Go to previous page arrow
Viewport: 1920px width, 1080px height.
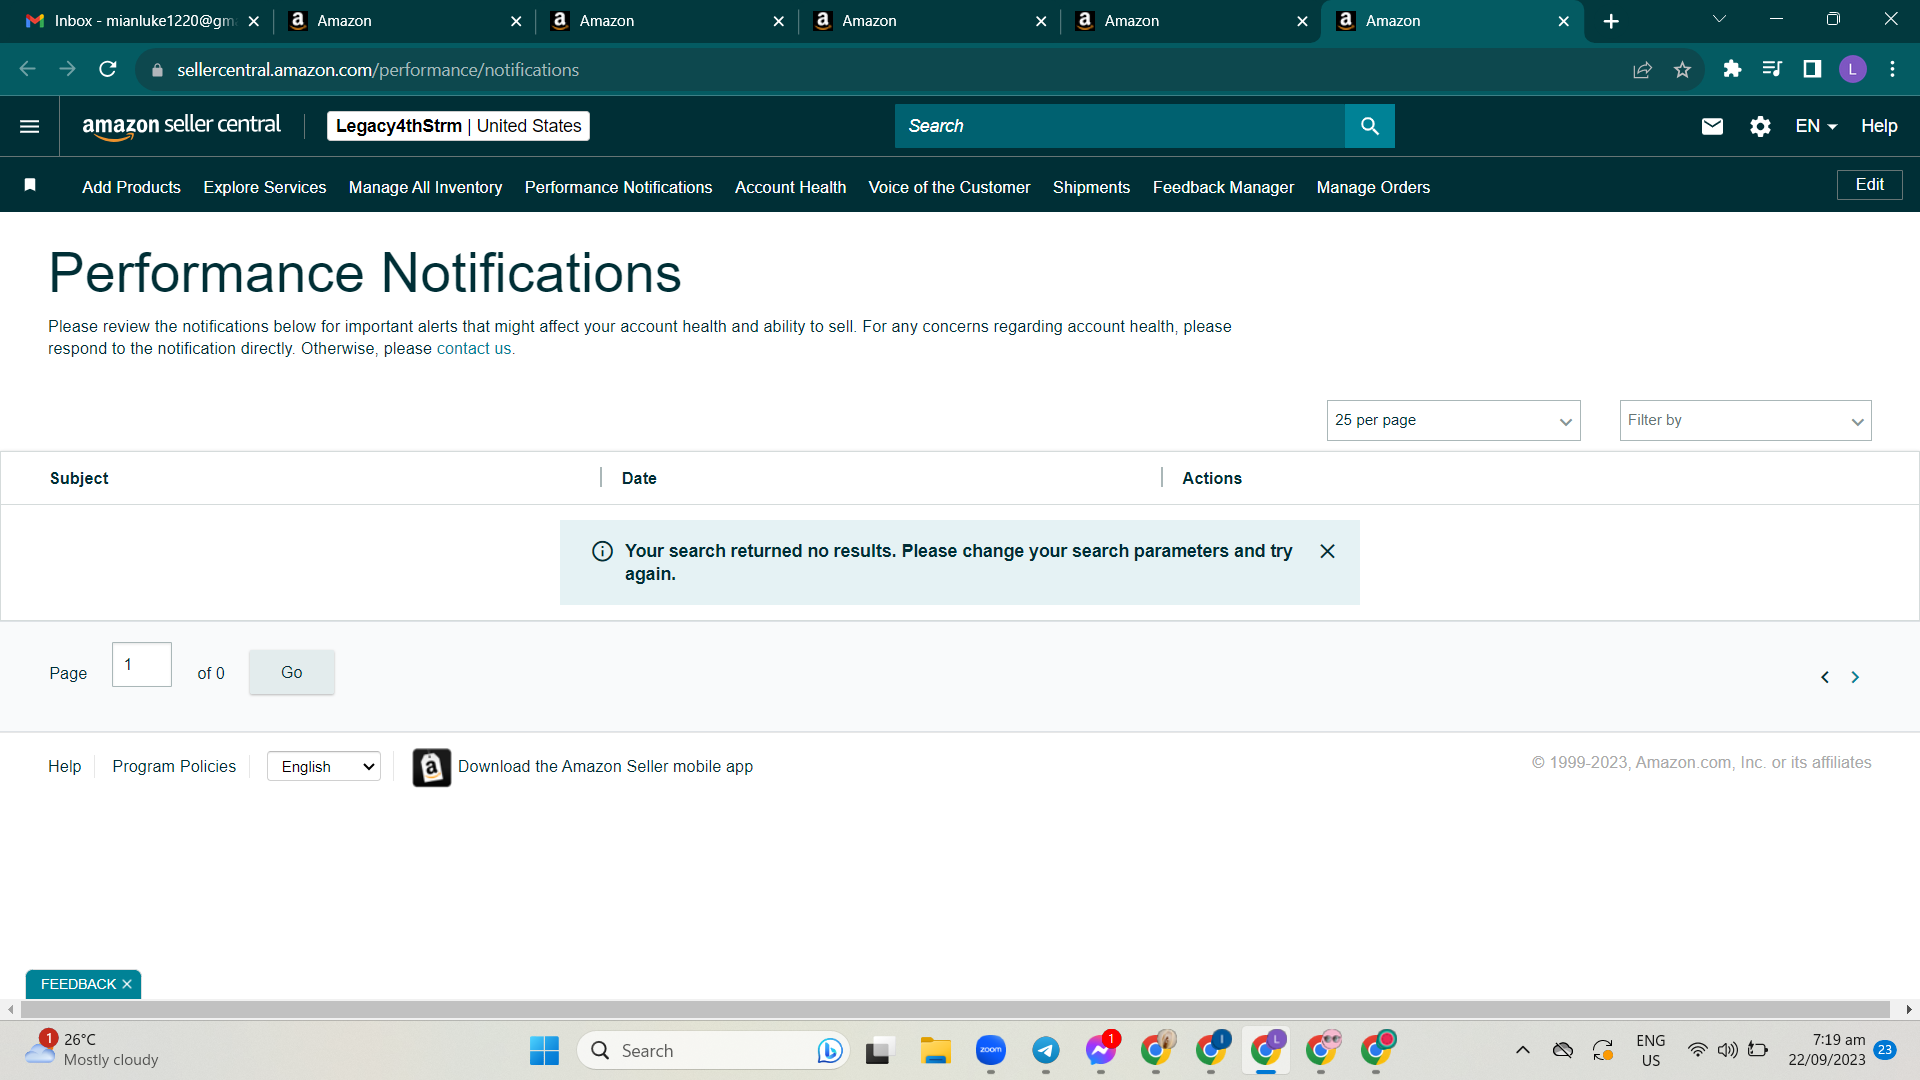click(1825, 677)
